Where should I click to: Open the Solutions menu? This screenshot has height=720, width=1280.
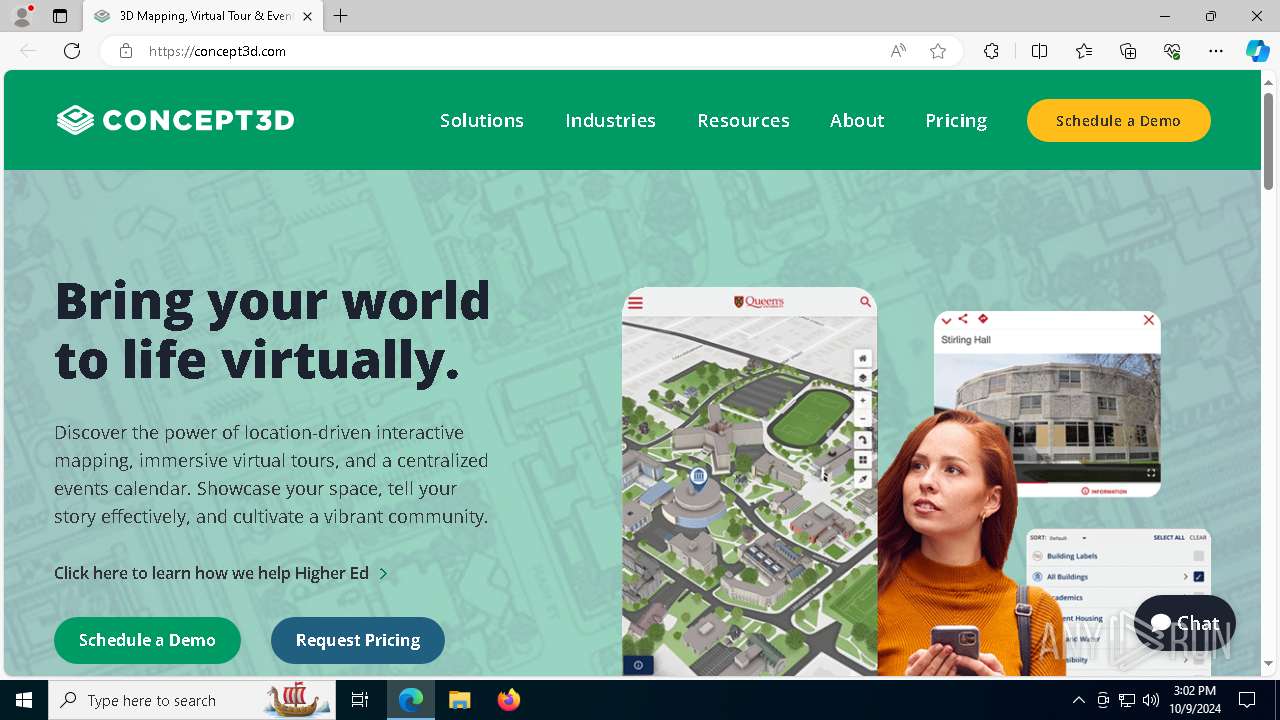click(482, 120)
